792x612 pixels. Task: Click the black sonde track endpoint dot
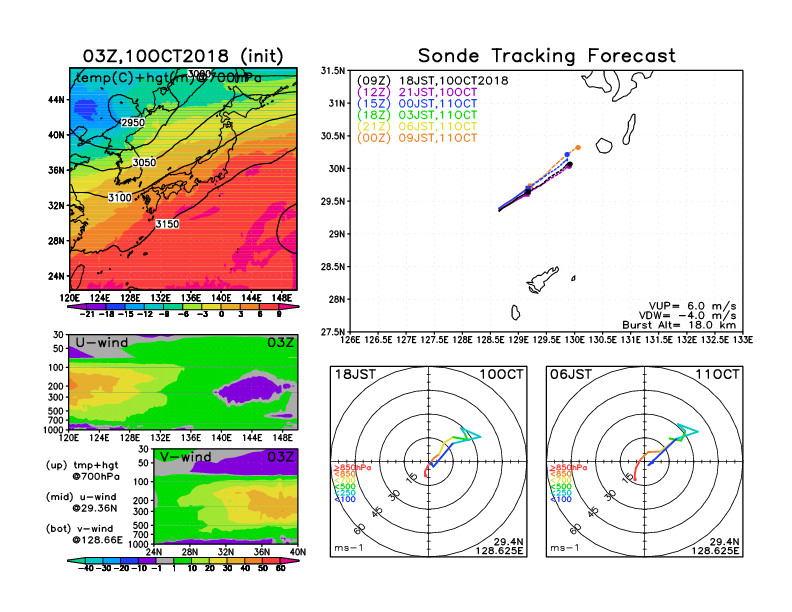pos(570,164)
